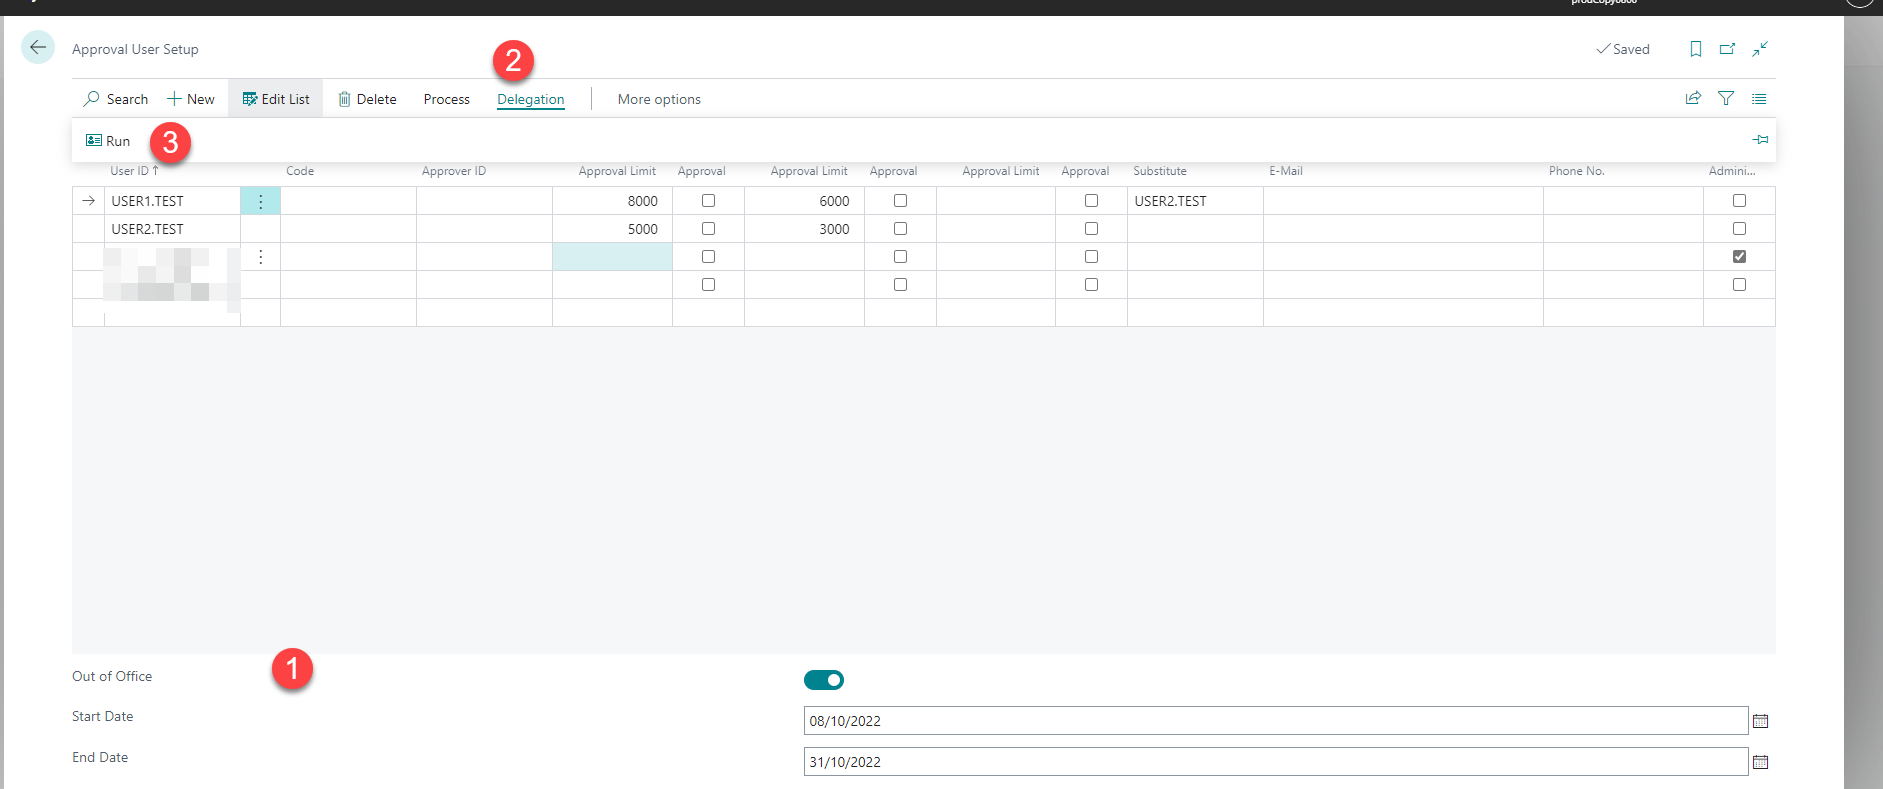Click the collapse page icon
This screenshot has height=789, width=1883.
(x=1760, y=49)
